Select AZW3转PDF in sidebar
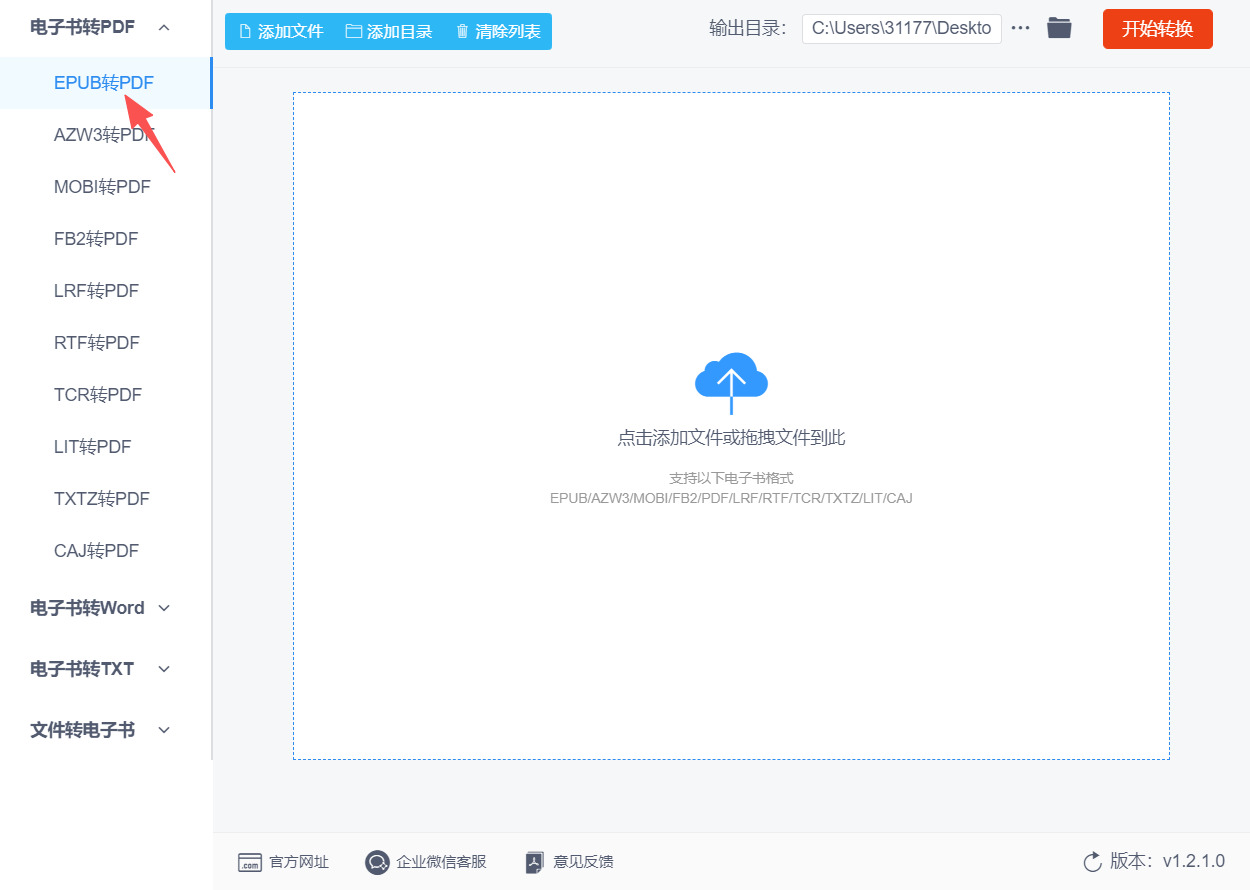 [x=104, y=135]
